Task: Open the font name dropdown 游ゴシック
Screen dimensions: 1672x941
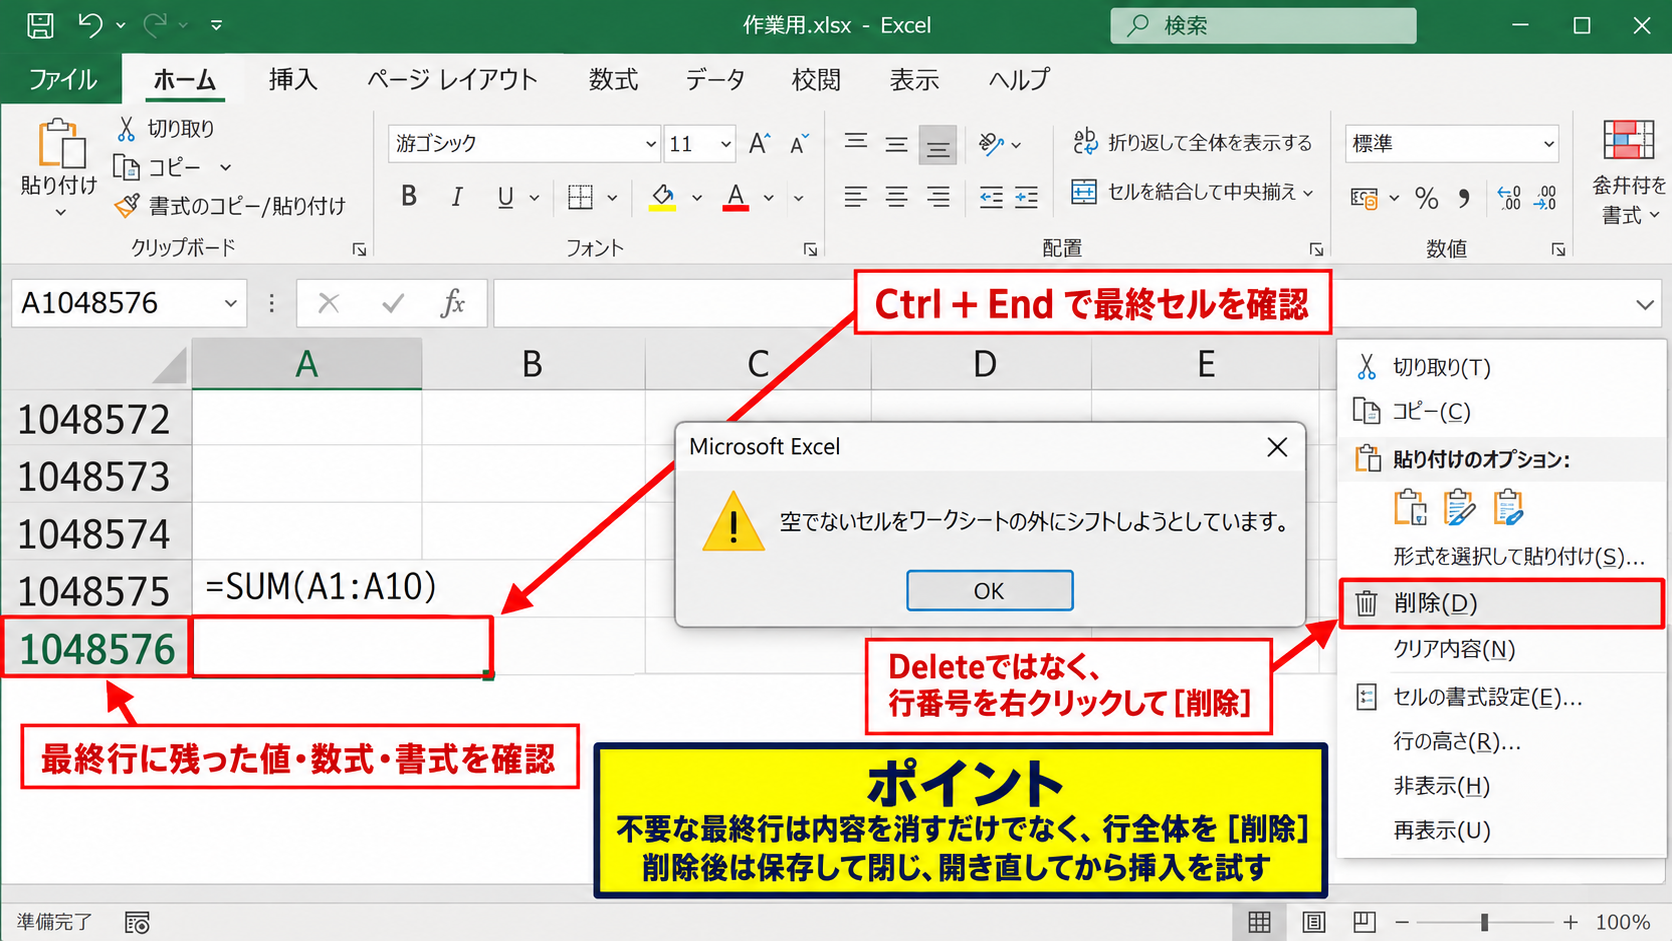Action: (x=650, y=144)
